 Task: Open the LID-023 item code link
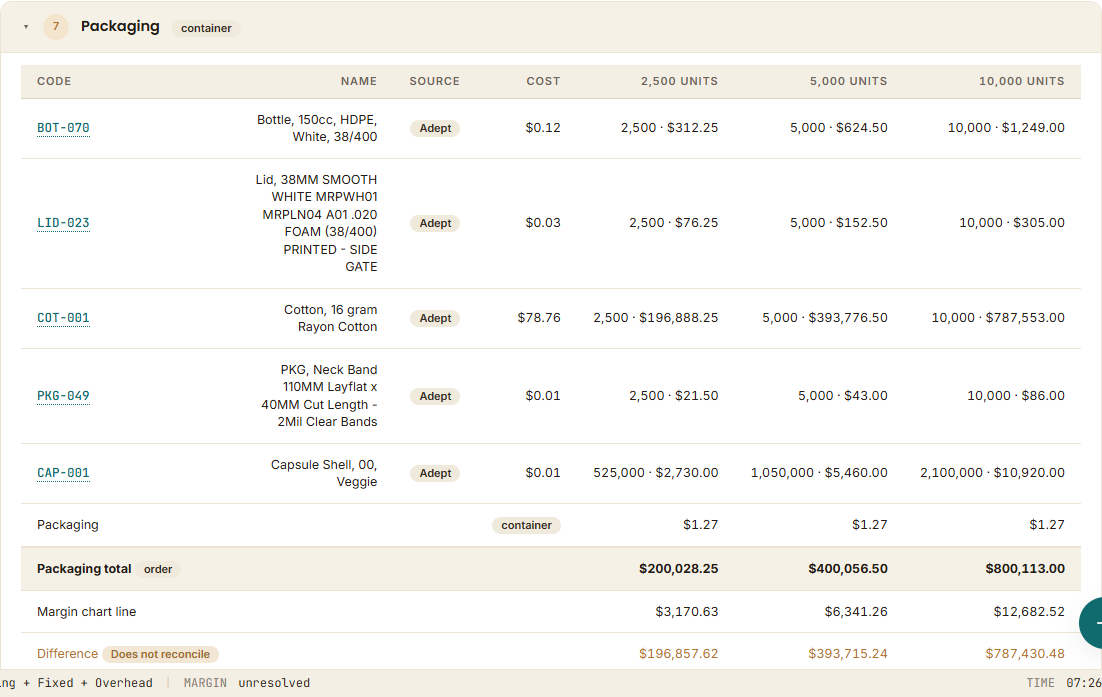coord(63,223)
